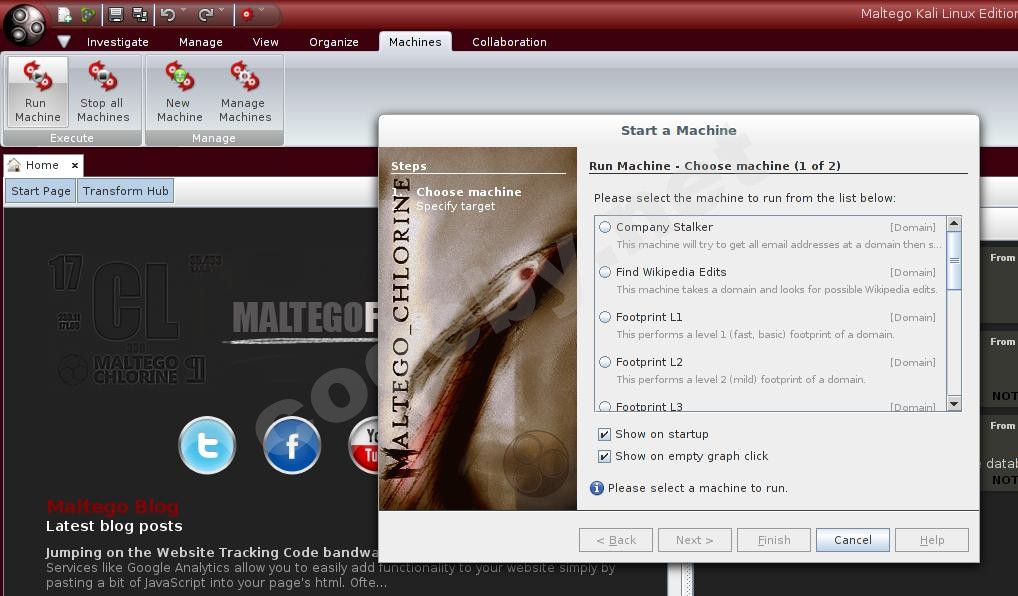The image size is (1018, 596).
Task: Uncheck Show on empty graph click checkbox
Action: click(604, 456)
